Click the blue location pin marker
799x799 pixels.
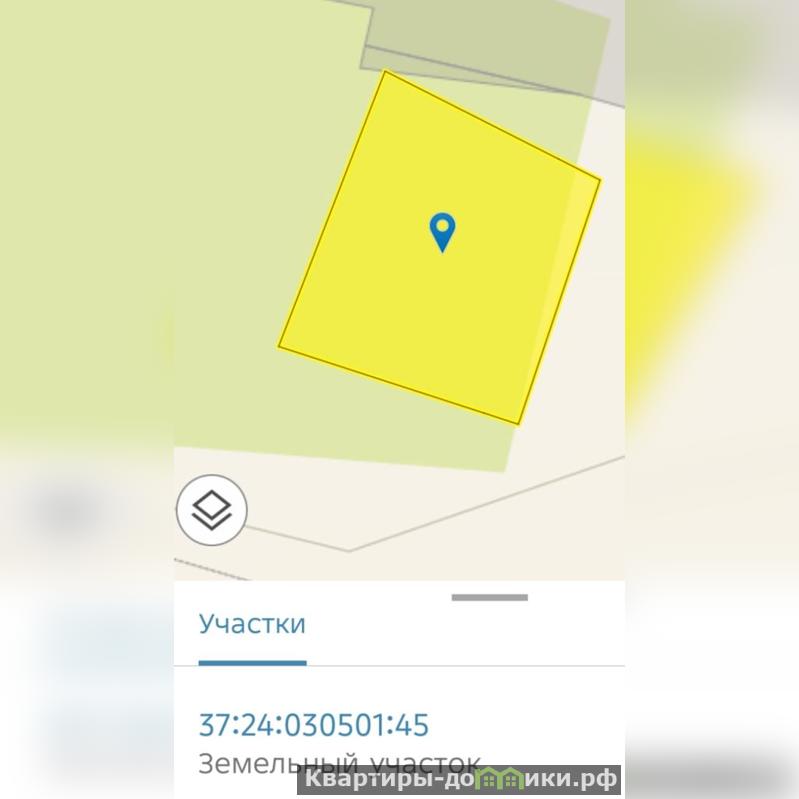pyautogui.click(x=442, y=232)
